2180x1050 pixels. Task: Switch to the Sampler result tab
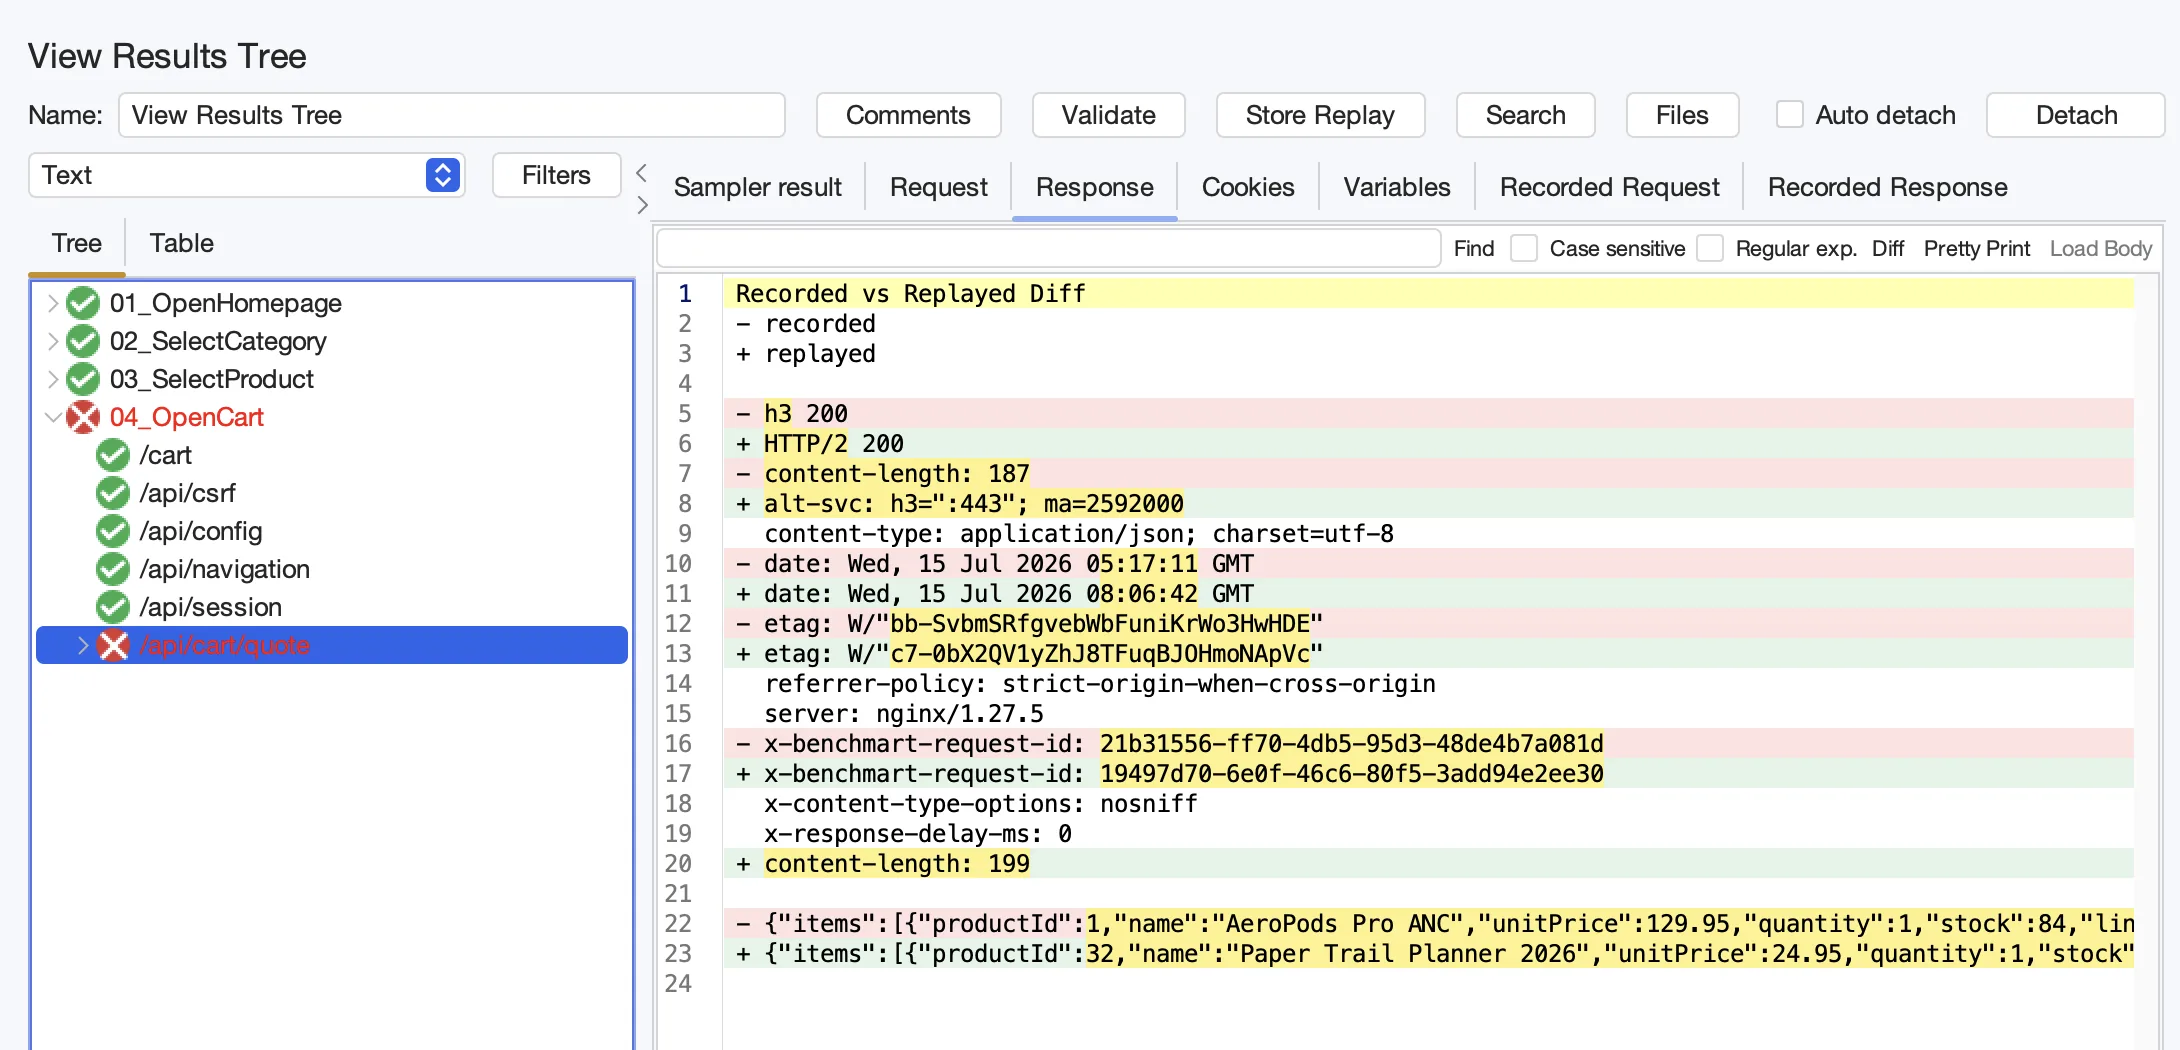point(758,187)
